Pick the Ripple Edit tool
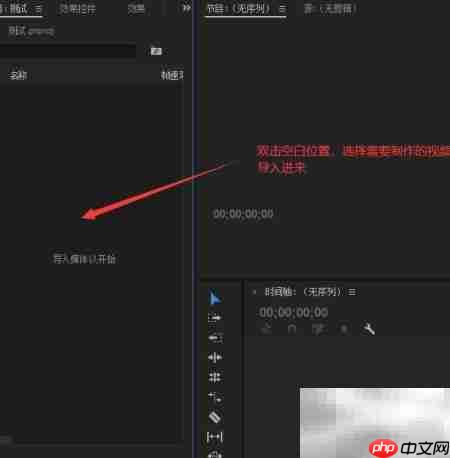Viewport: 450px width, 458px height. [215, 357]
